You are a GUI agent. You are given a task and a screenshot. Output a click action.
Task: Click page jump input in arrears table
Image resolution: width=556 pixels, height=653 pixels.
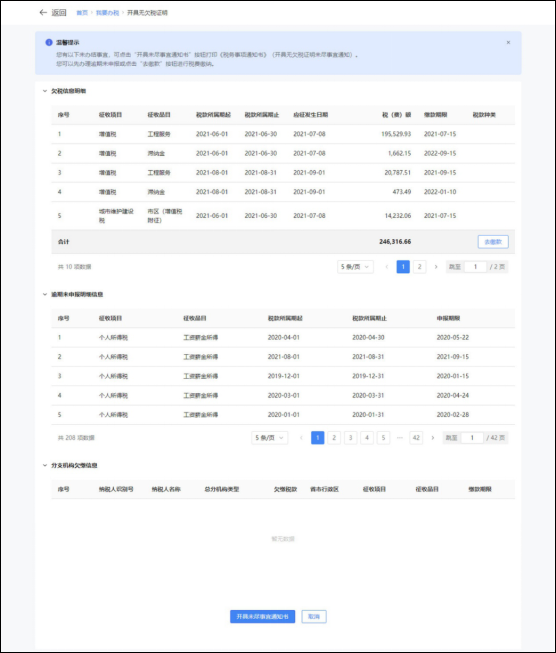[x=475, y=267]
